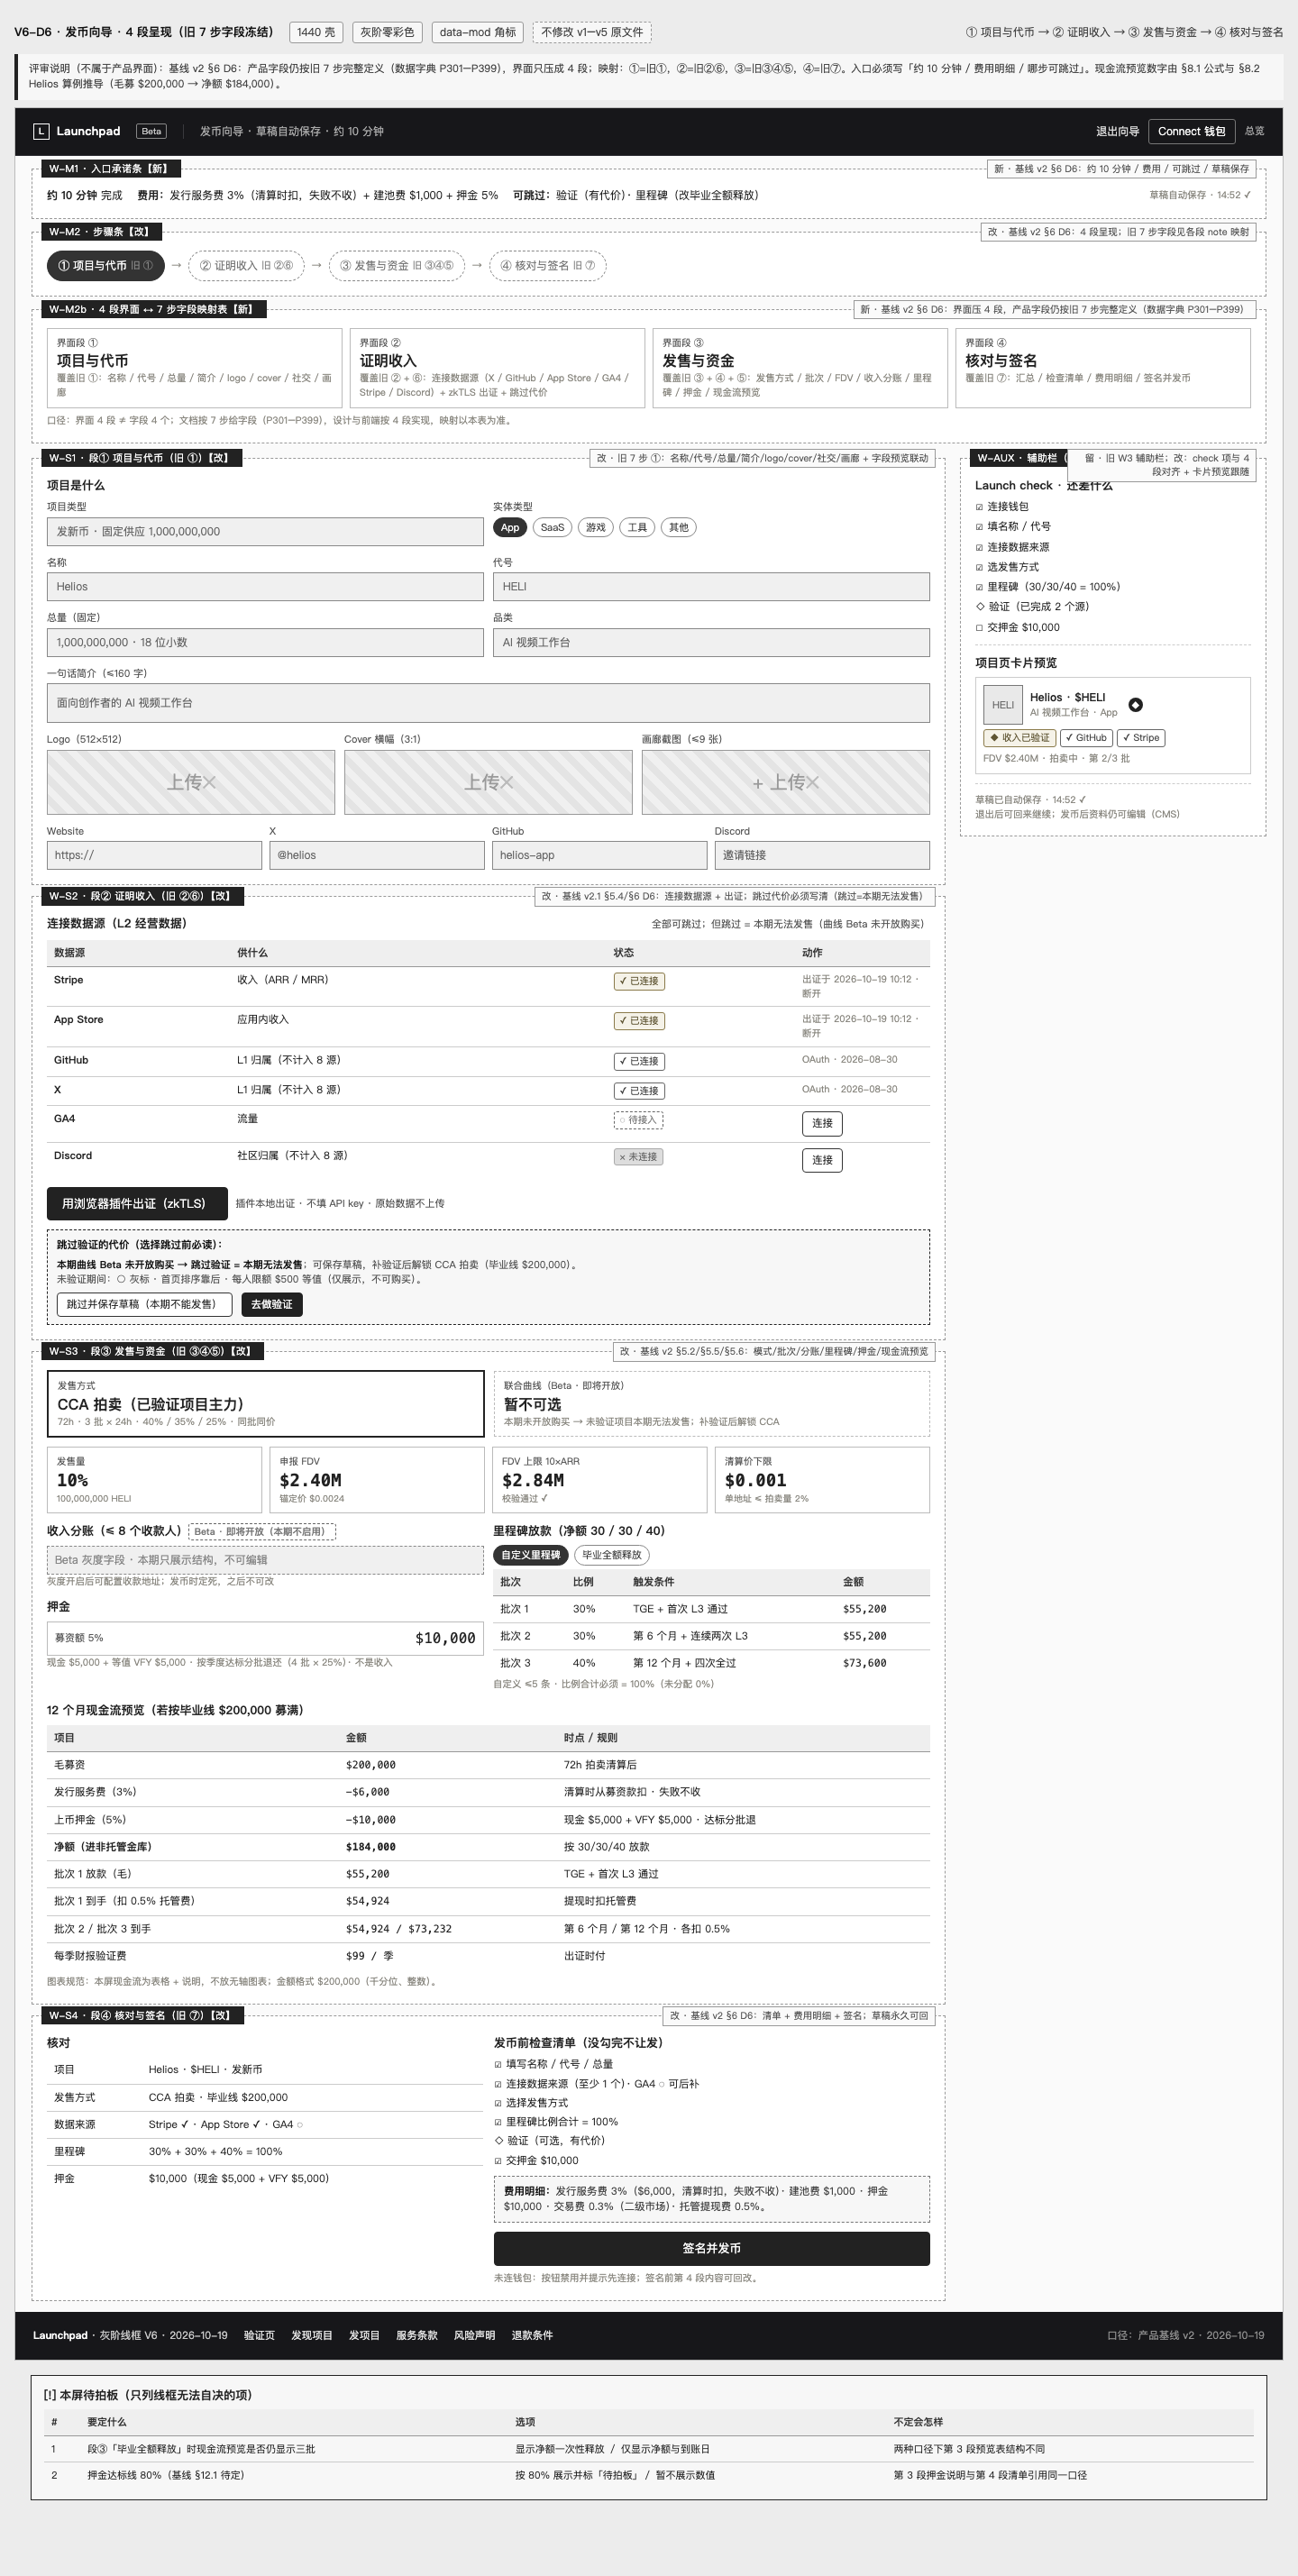Viewport: 1298px width, 2576px height.
Task: Toggle 连接钱包 checkbox in Launch check
Action: tap(979, 507)
